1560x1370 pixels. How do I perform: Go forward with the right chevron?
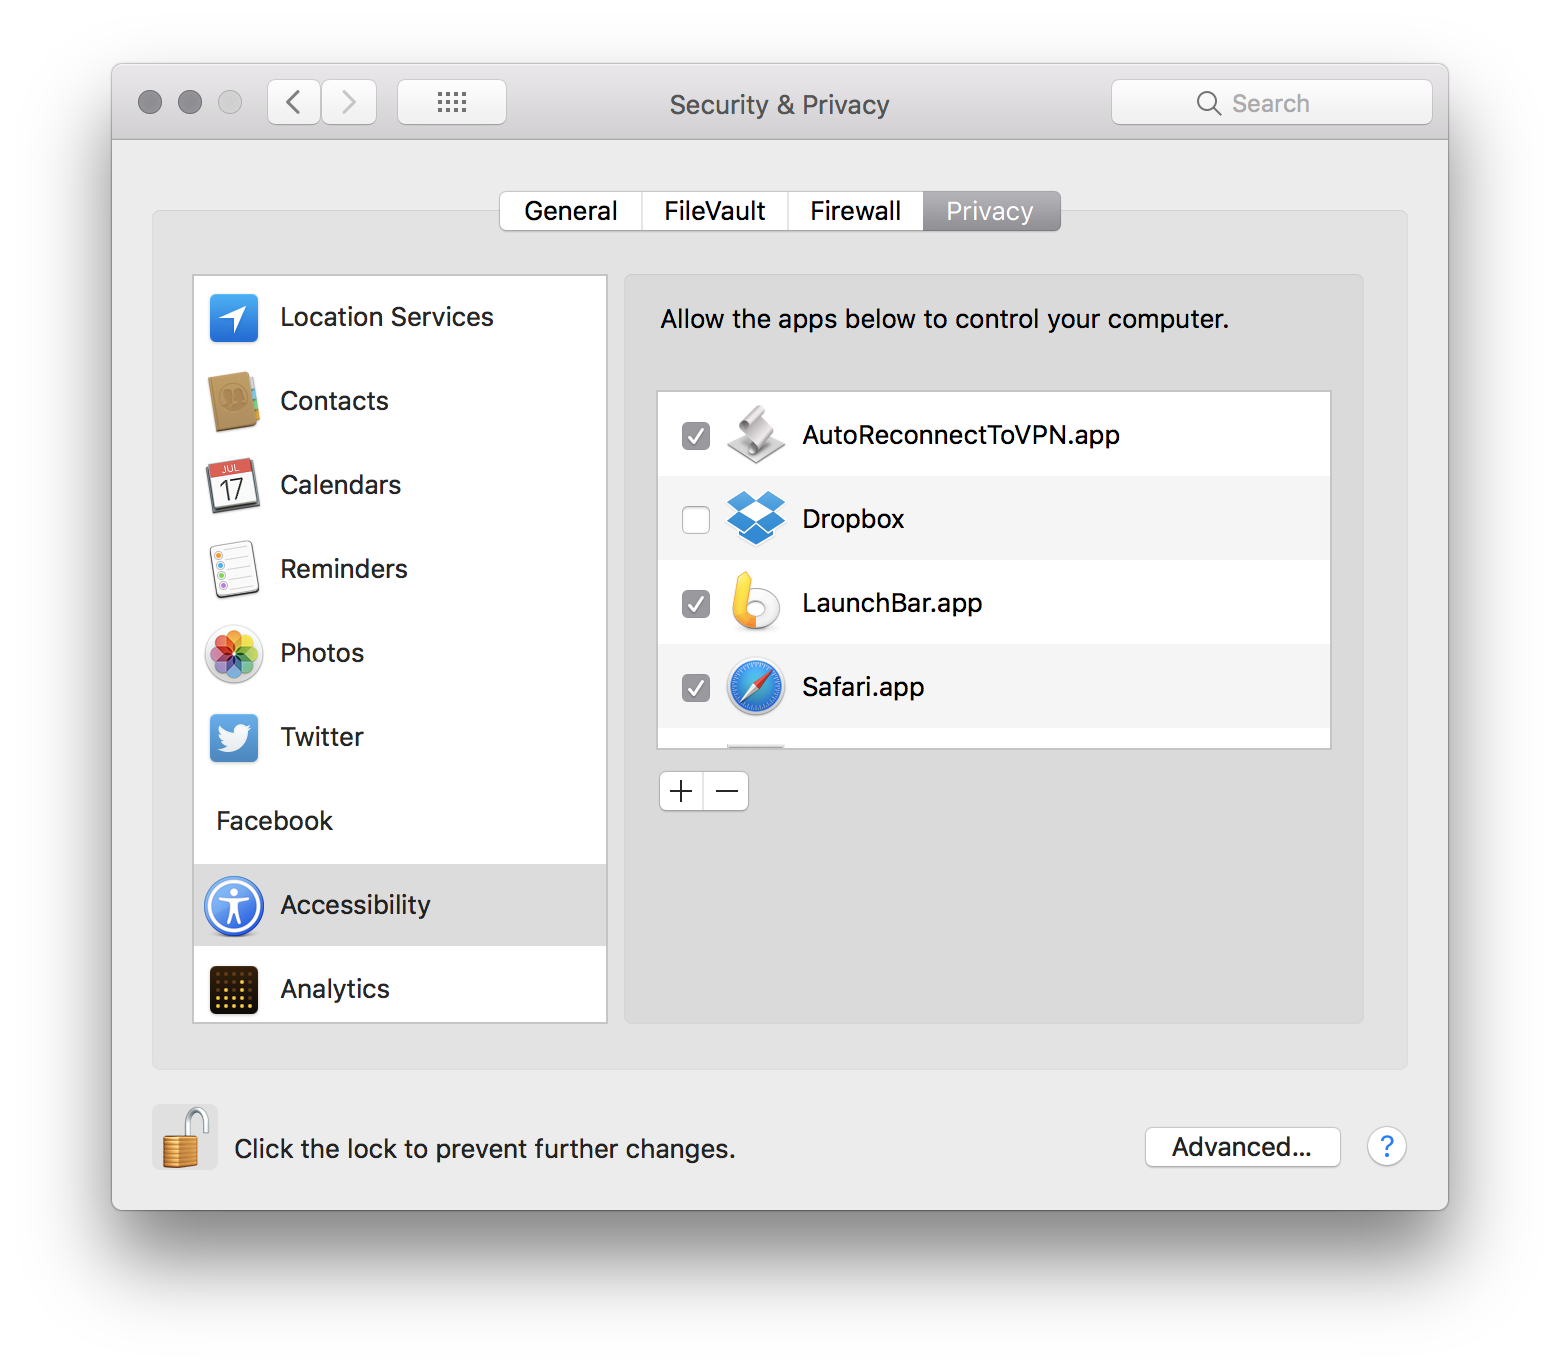[349, 102]
